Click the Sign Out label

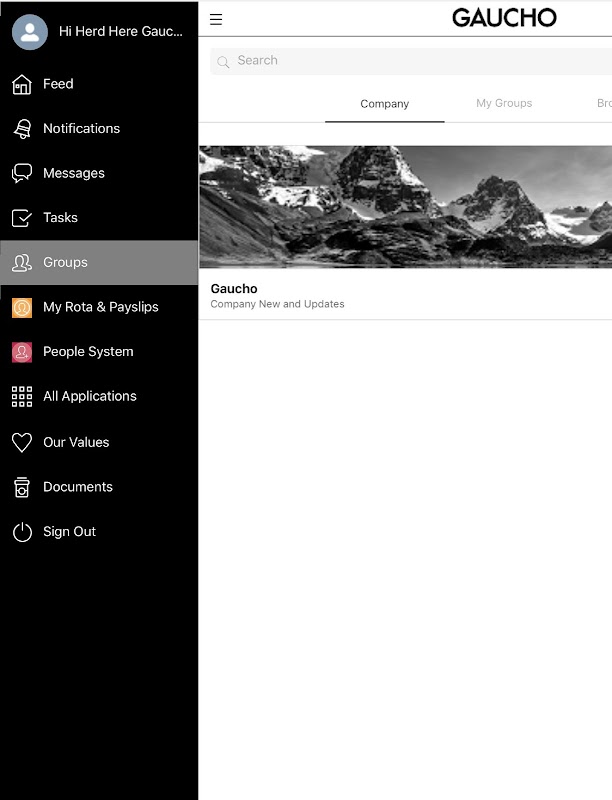(69, 532)
